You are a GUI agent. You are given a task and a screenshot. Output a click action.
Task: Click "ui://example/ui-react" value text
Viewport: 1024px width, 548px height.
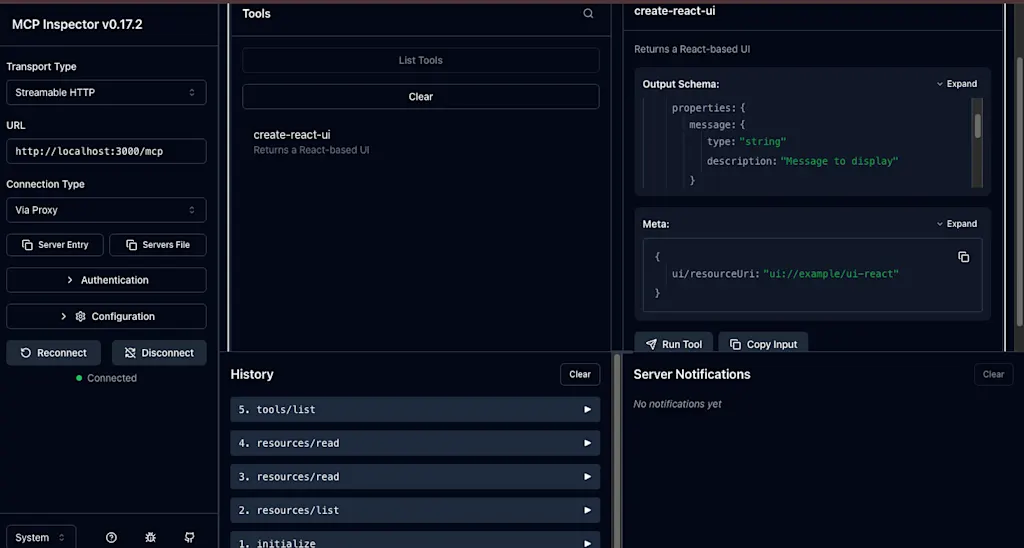(x=831, y=274)
